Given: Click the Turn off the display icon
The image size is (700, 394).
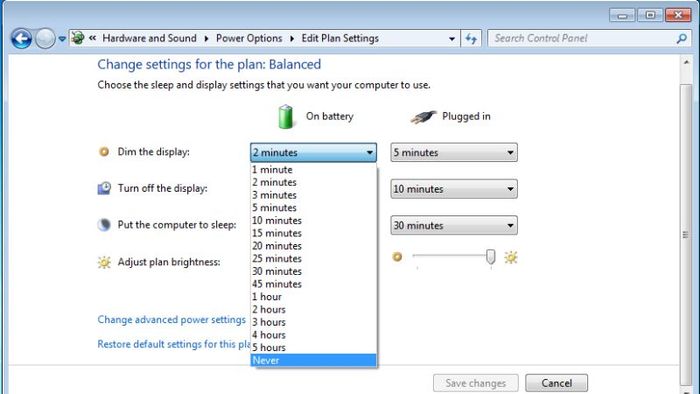Looking at the screenshot, I should (104, 188).
